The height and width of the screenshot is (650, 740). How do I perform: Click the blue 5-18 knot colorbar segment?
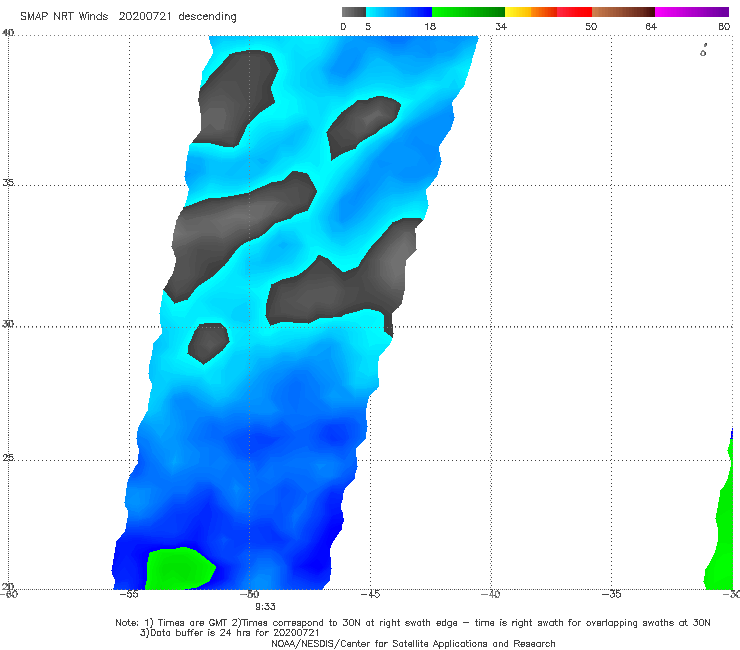tap(399, 12)
